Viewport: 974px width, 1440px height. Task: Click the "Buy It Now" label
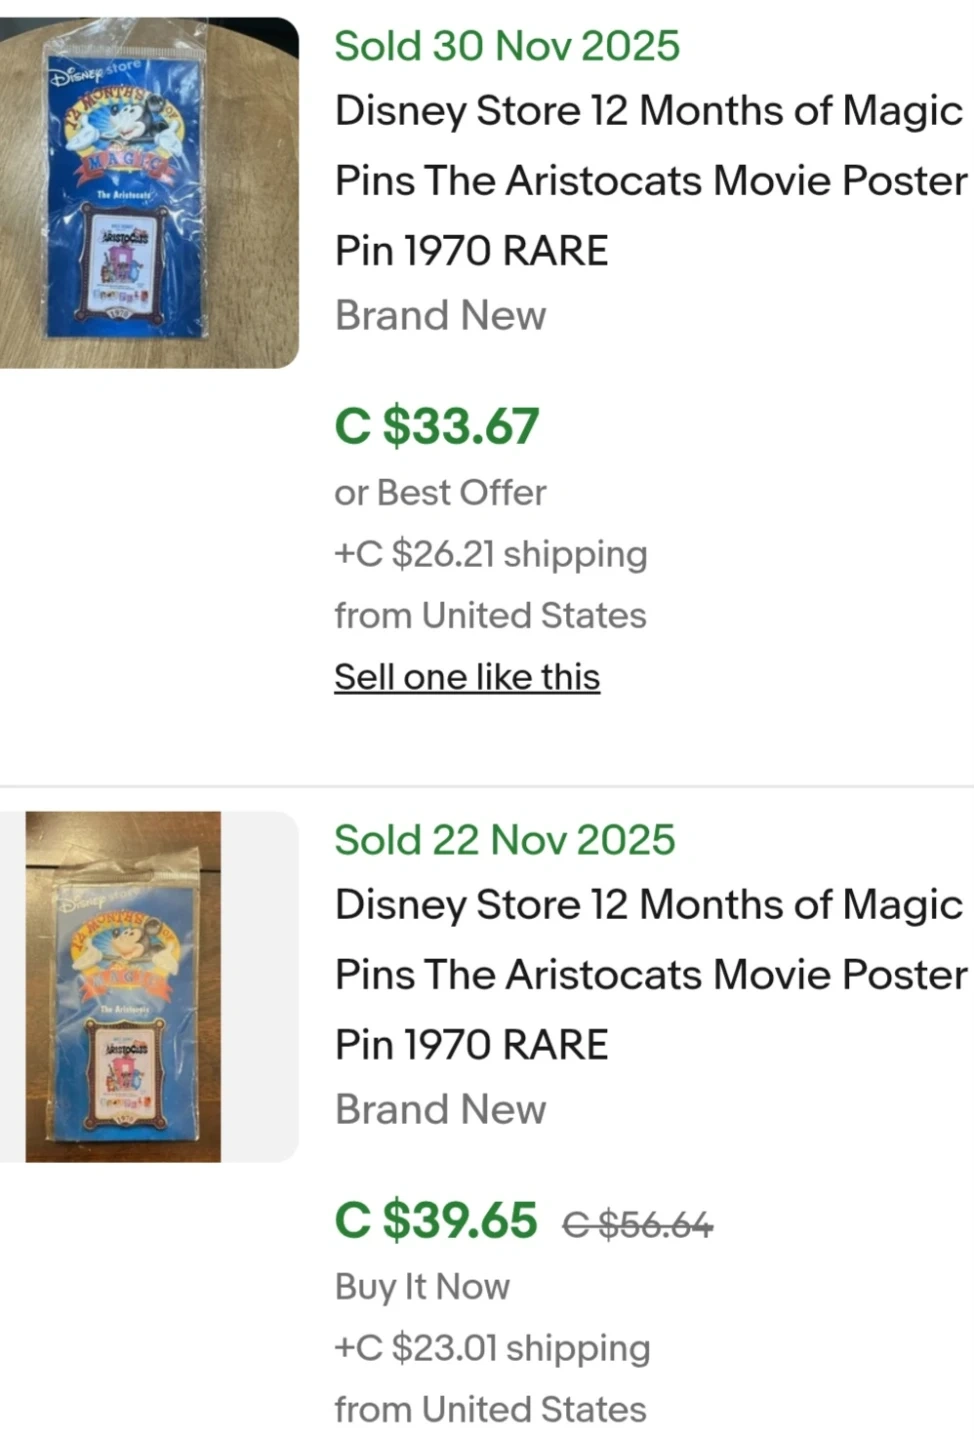pos(422,1287)
